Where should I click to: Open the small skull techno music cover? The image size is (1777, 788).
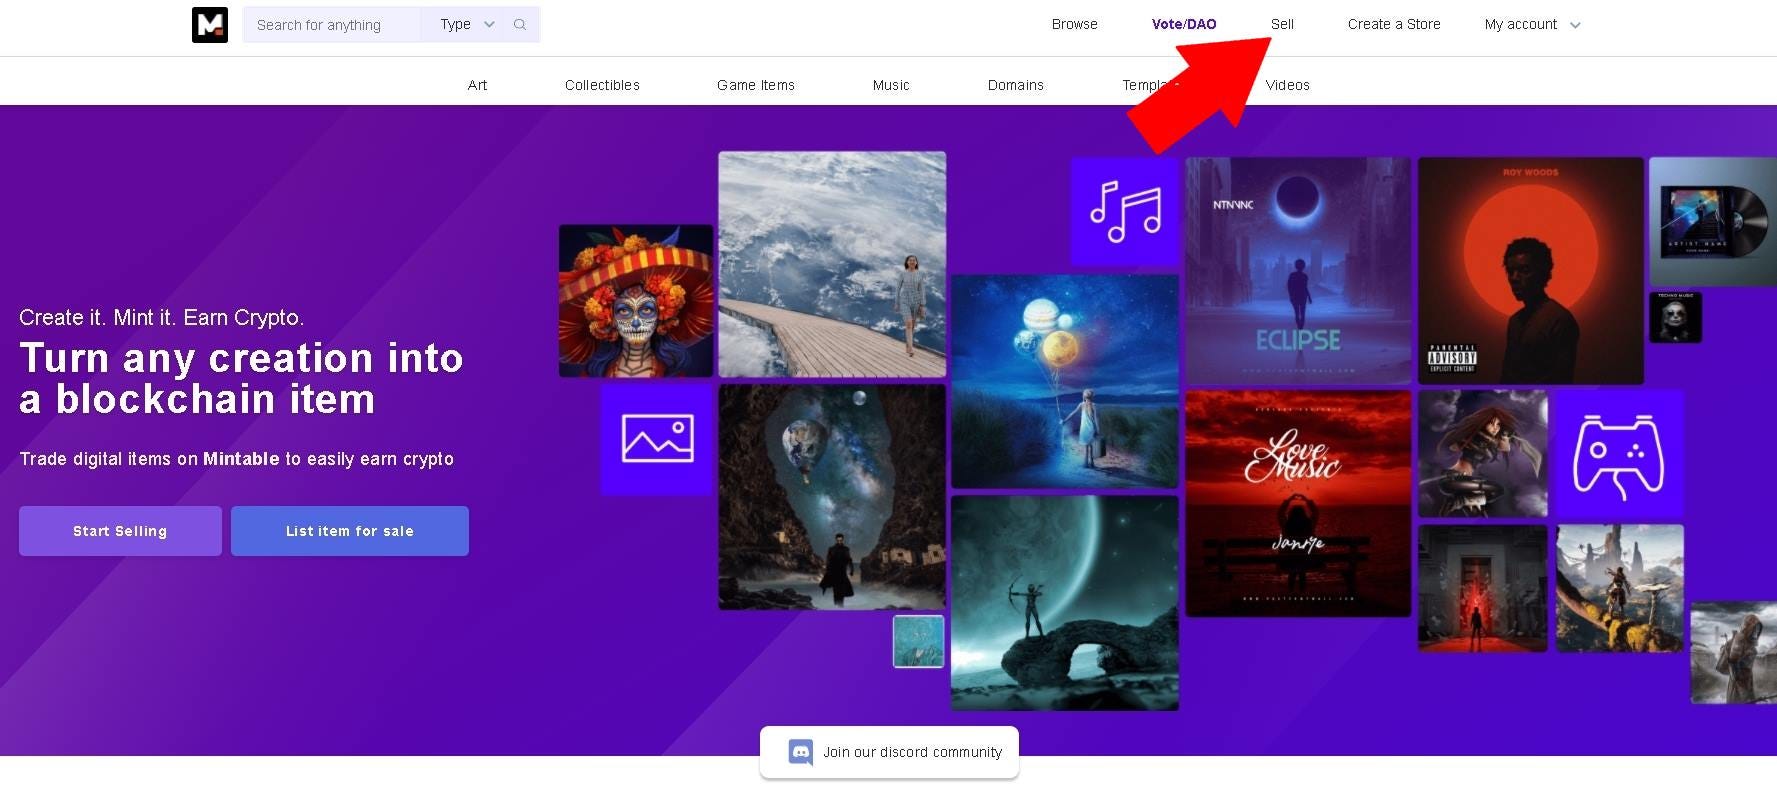click(x=1675, y=317)
